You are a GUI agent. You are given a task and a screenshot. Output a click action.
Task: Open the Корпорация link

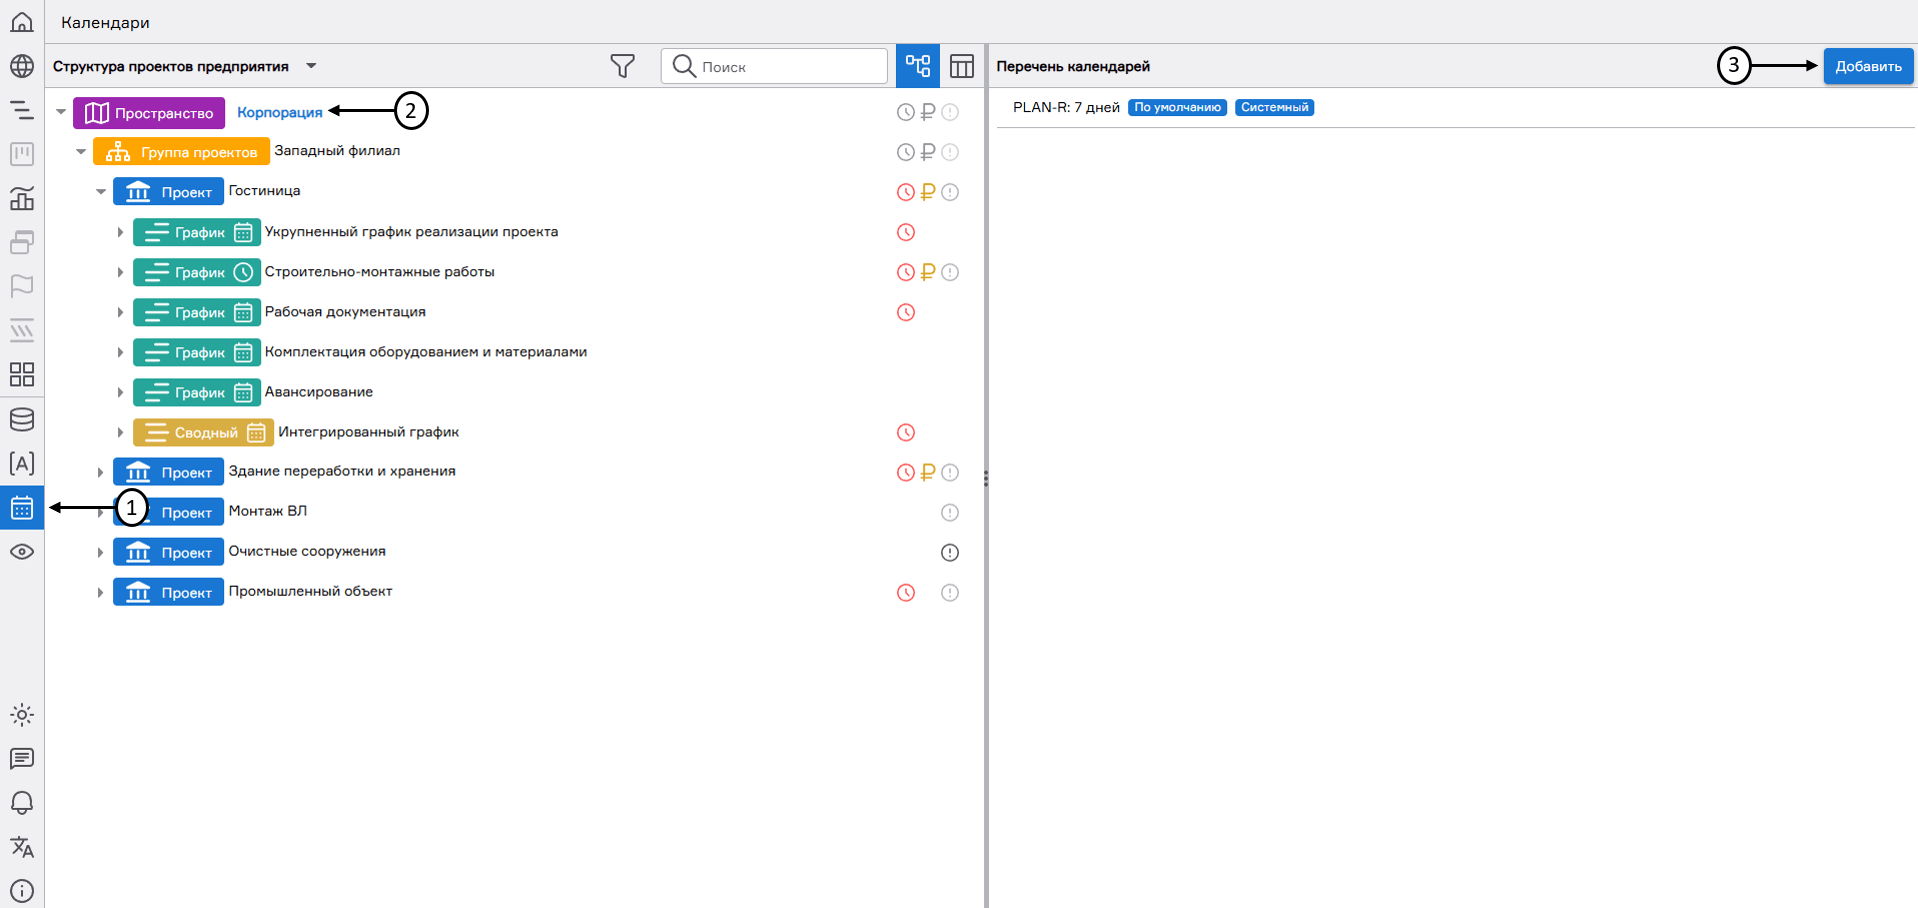tap(280, 112)
